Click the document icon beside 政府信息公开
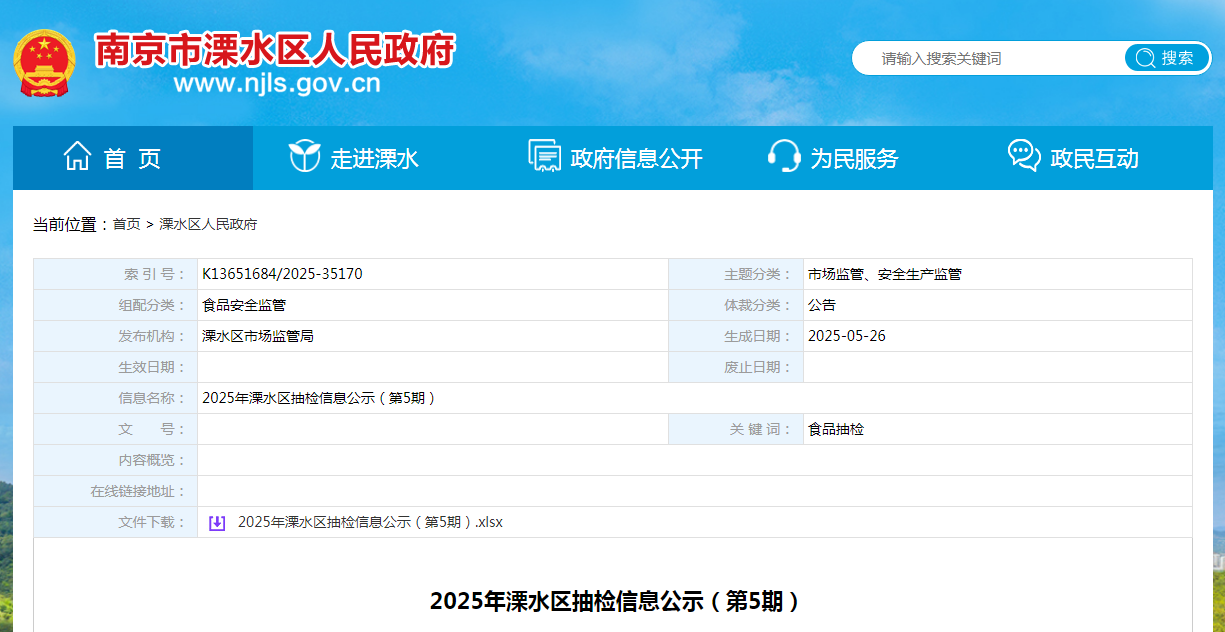This screenshot has width=1225, height=632. (544, 157)
